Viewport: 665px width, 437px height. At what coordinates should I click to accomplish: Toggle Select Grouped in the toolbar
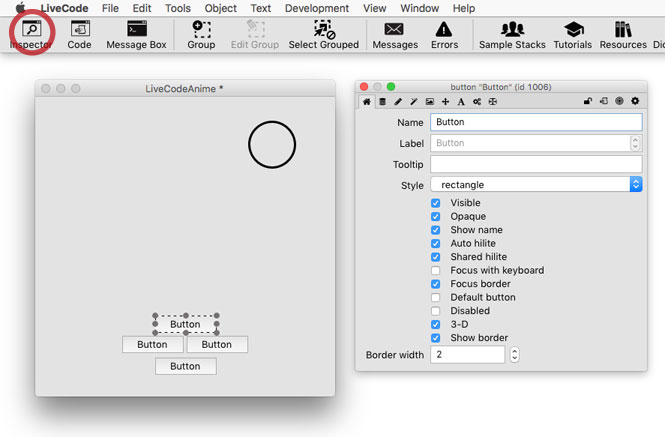[x=324, y=34]
